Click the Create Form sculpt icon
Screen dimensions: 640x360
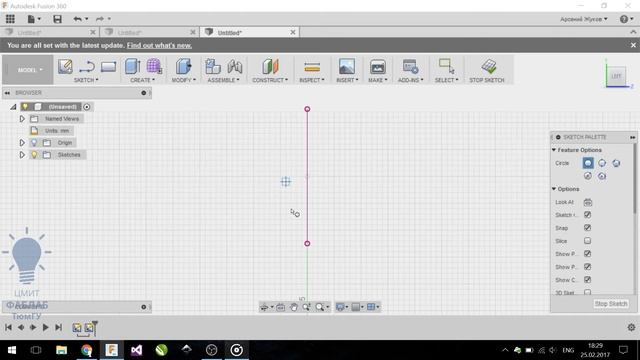pos(154,66)
